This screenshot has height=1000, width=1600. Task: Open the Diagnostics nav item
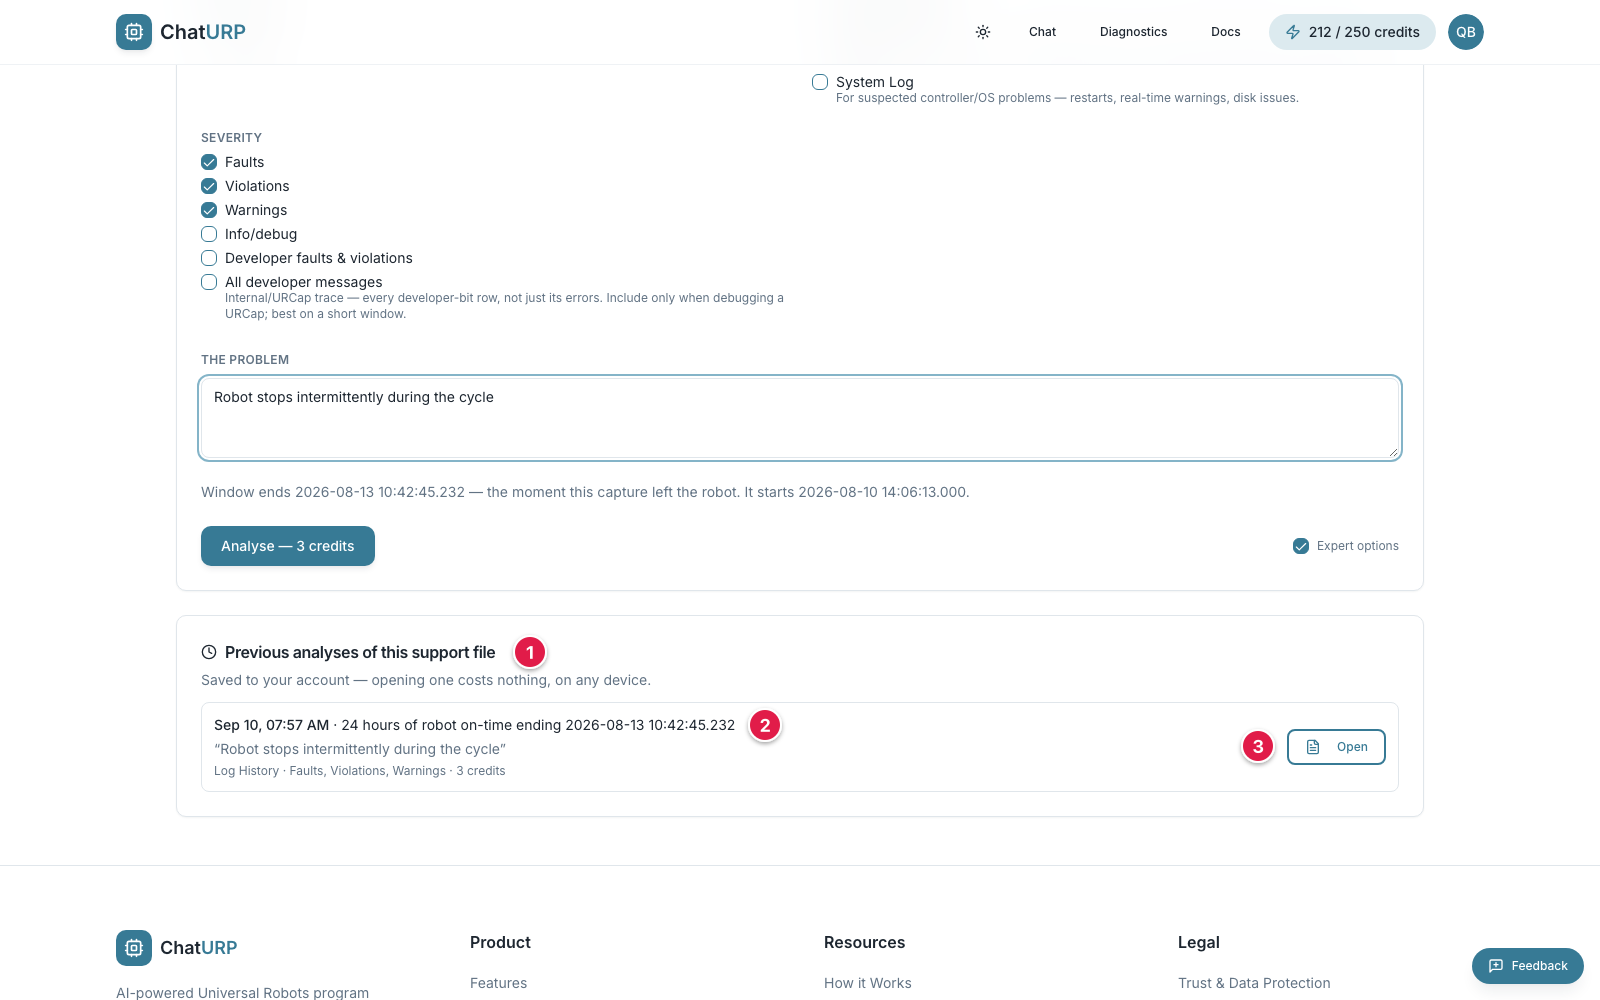[1133, 32]
